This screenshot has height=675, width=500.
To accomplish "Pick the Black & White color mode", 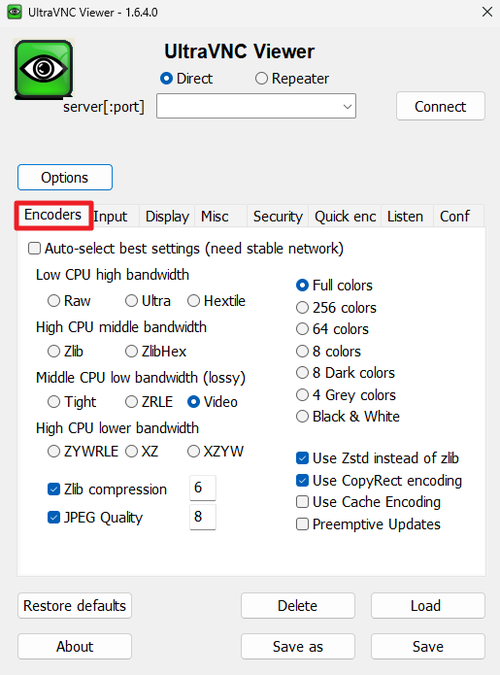I will pos(302,416).
